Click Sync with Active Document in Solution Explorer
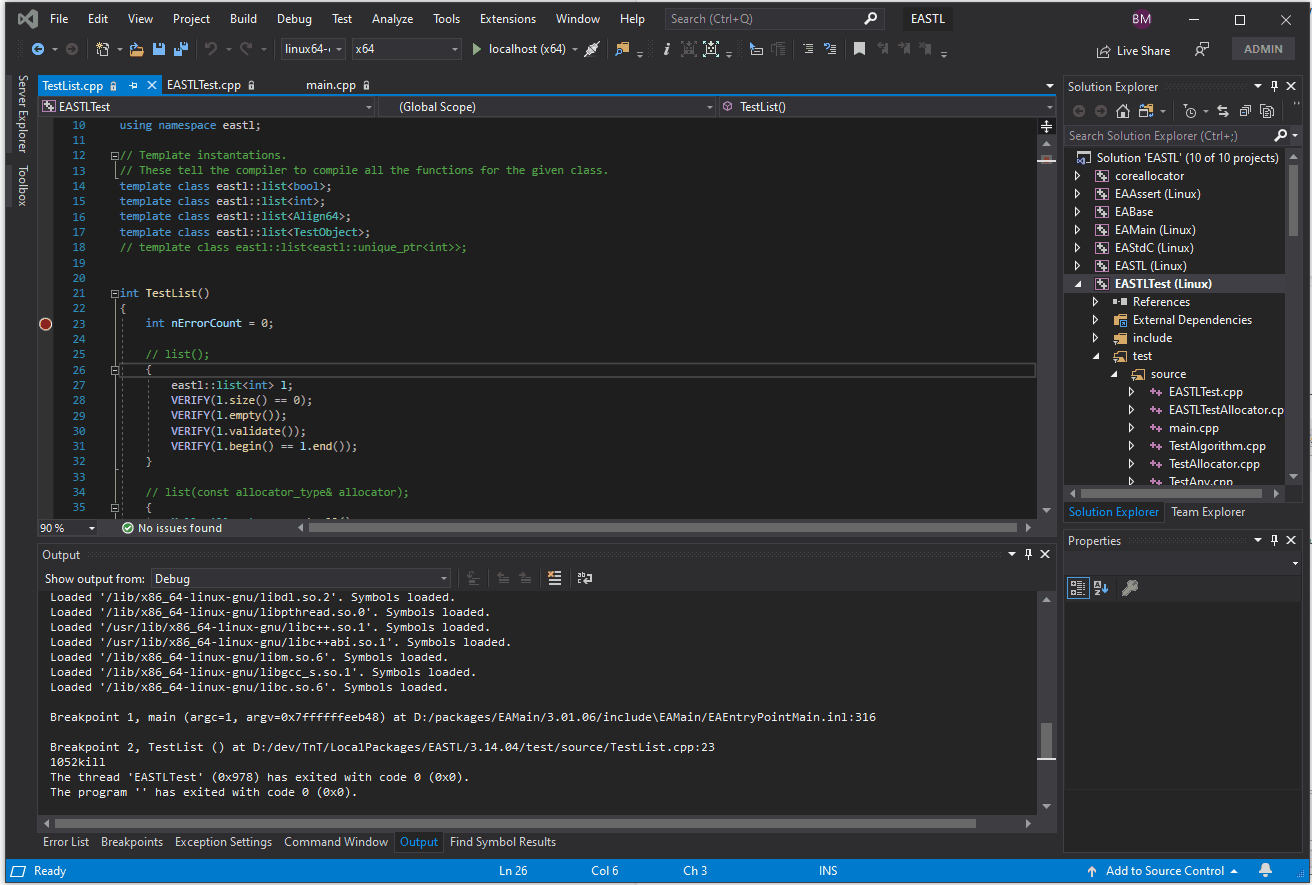The image size is (1312, 885). point(1223,111)
